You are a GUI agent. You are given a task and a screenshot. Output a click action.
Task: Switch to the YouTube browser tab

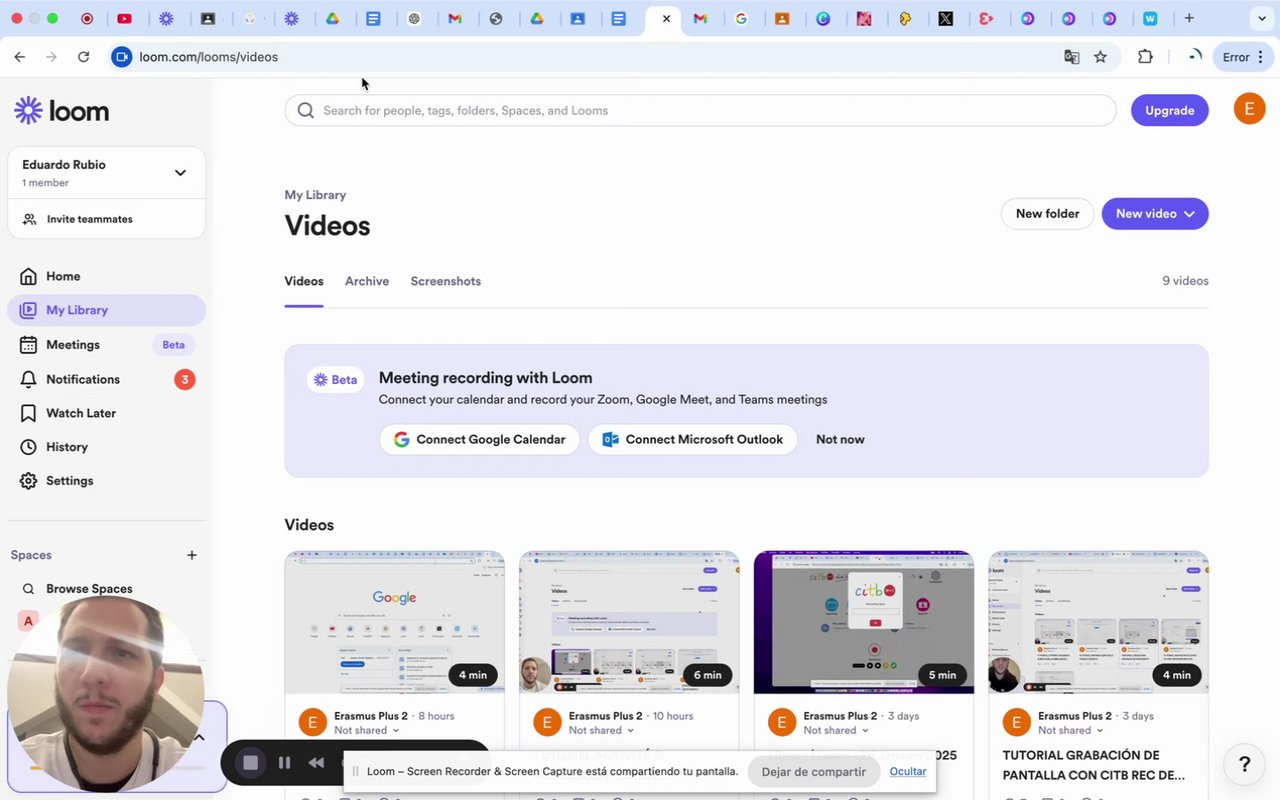(x=124, y=18)
